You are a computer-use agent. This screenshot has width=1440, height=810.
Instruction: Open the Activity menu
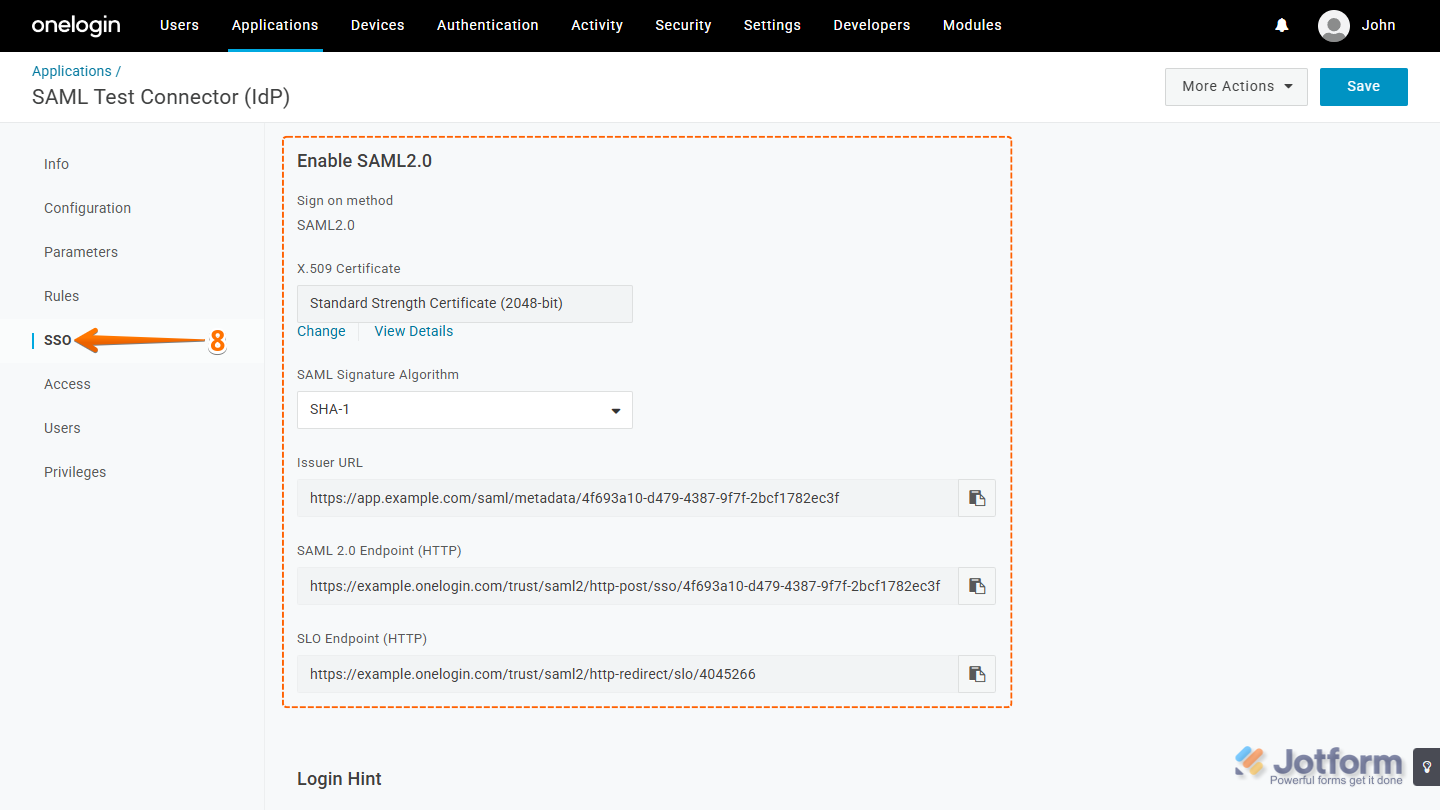[597, 25]
